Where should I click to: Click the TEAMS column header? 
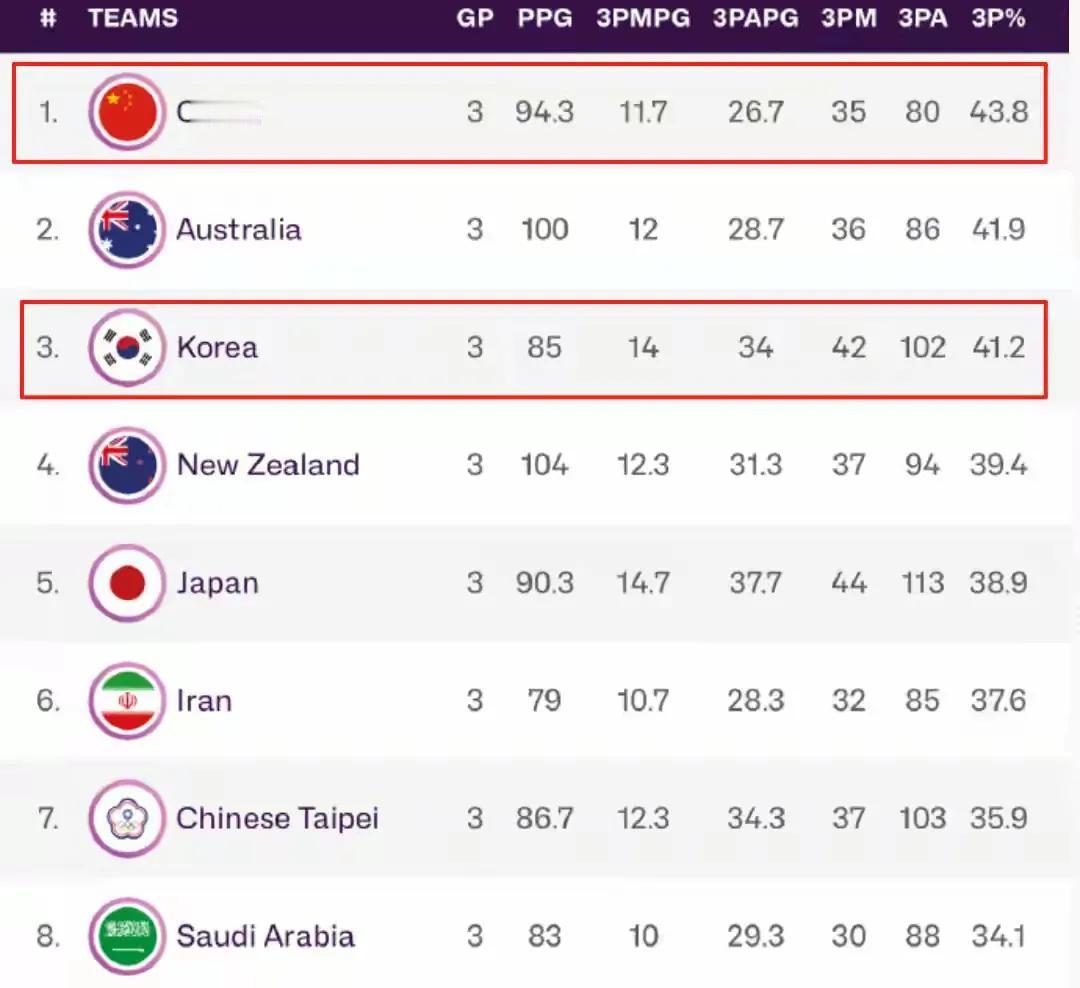pyautogui.click(x=133, y=18)
